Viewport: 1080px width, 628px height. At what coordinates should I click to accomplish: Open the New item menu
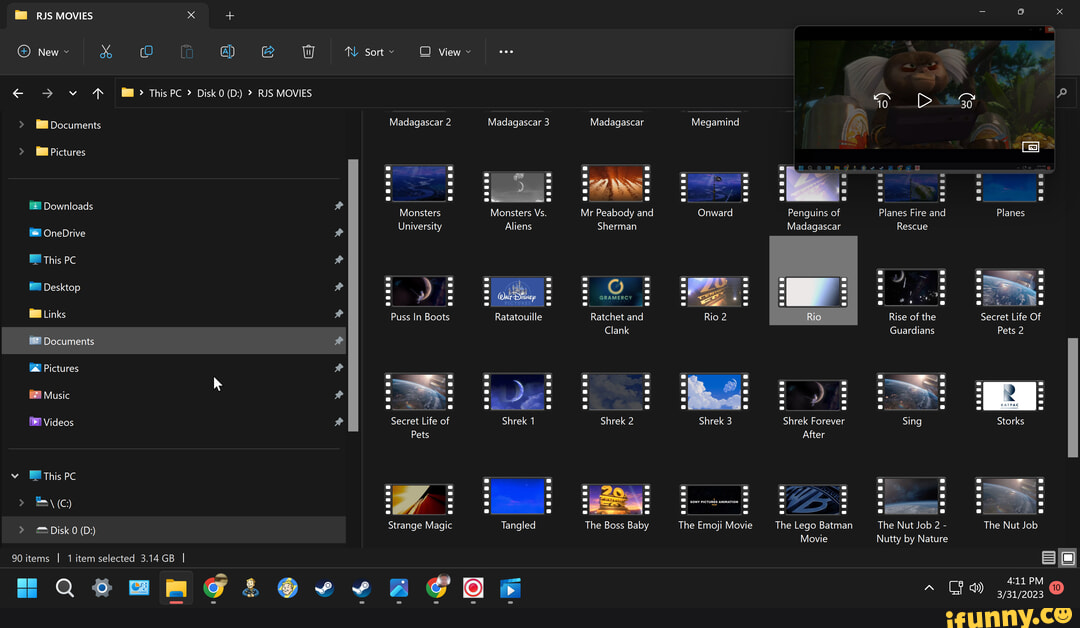coord(44,52)
